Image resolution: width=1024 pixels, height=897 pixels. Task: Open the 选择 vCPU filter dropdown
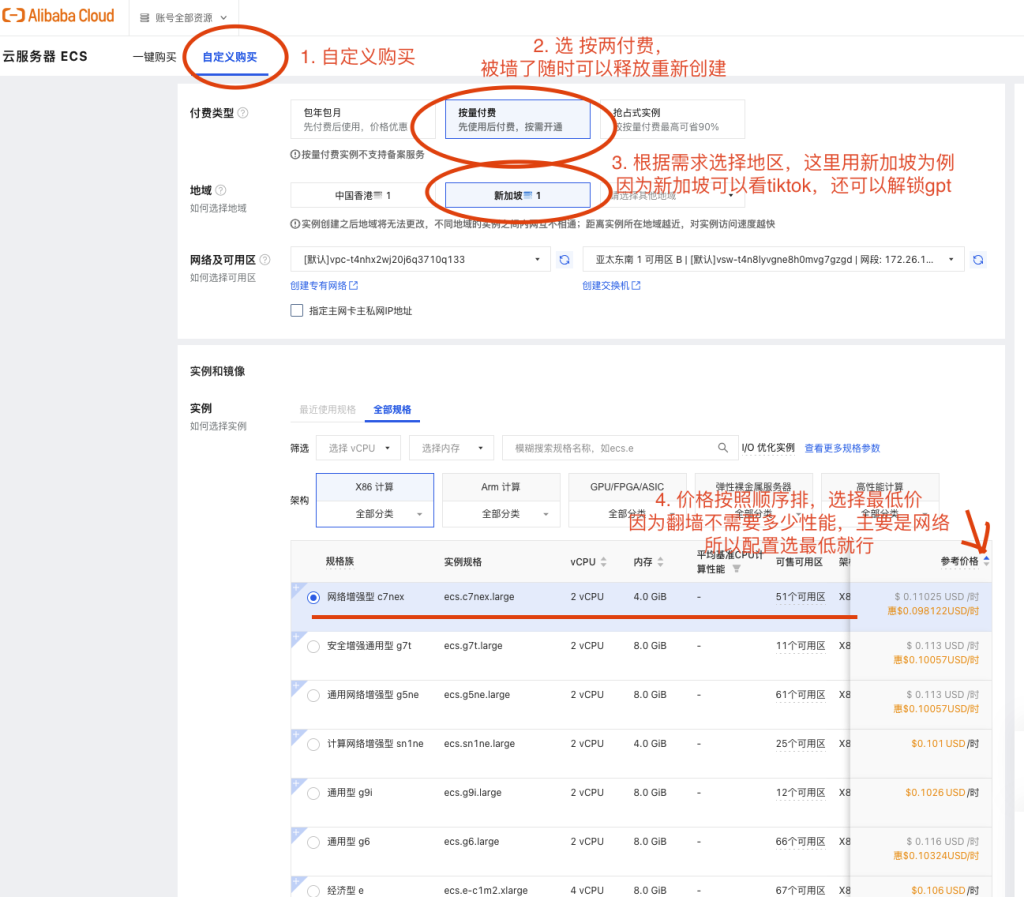pyautogui.click(x=359, y=448)
